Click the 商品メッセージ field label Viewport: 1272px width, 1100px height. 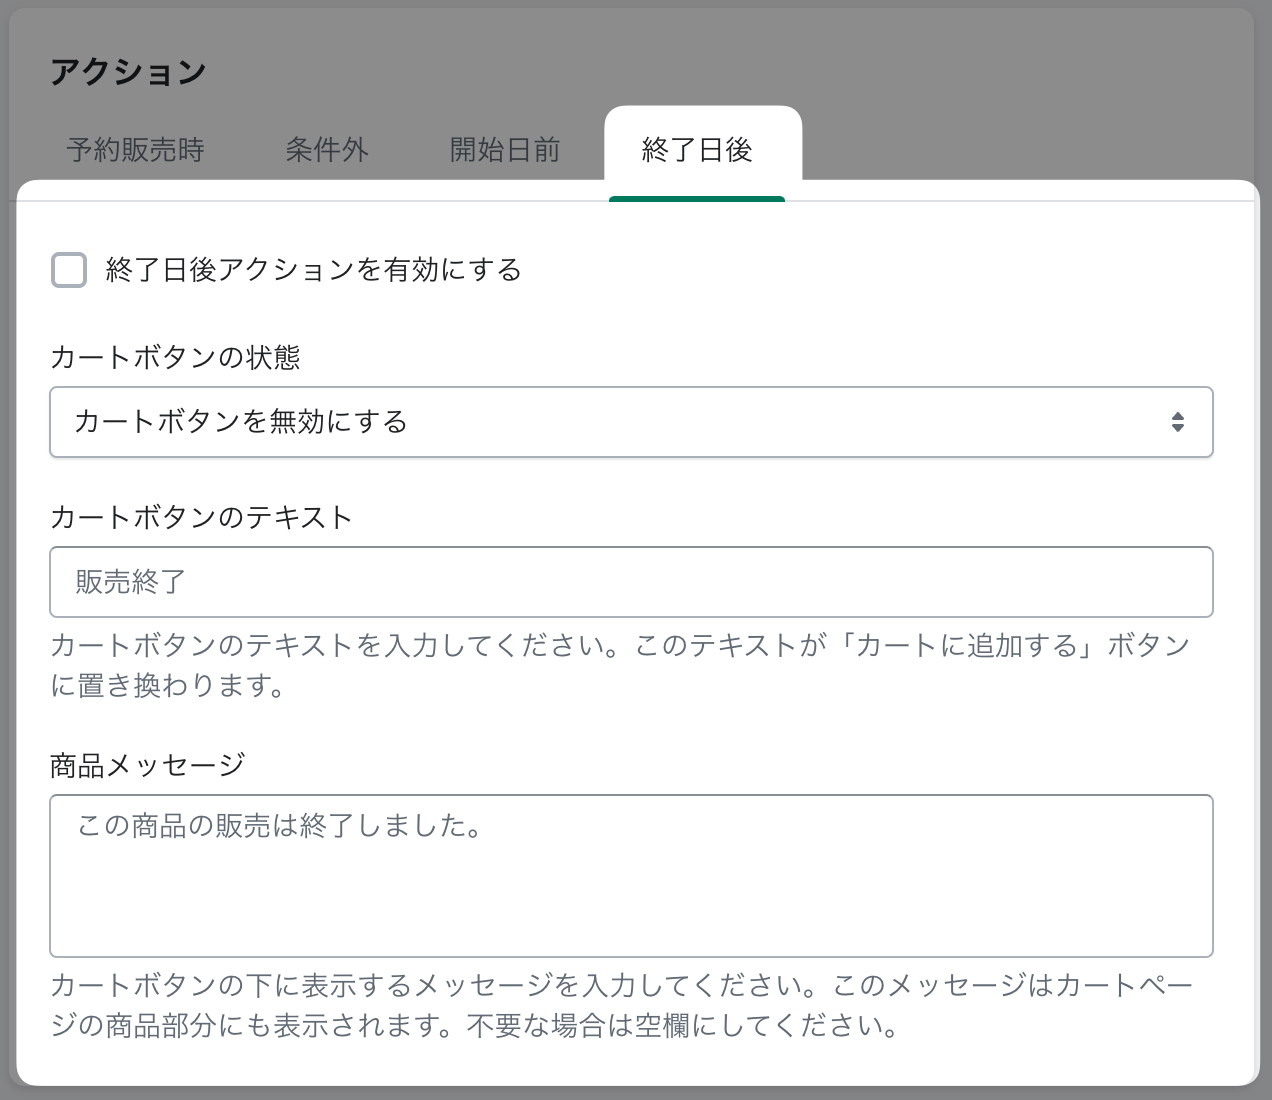point(148,765)
